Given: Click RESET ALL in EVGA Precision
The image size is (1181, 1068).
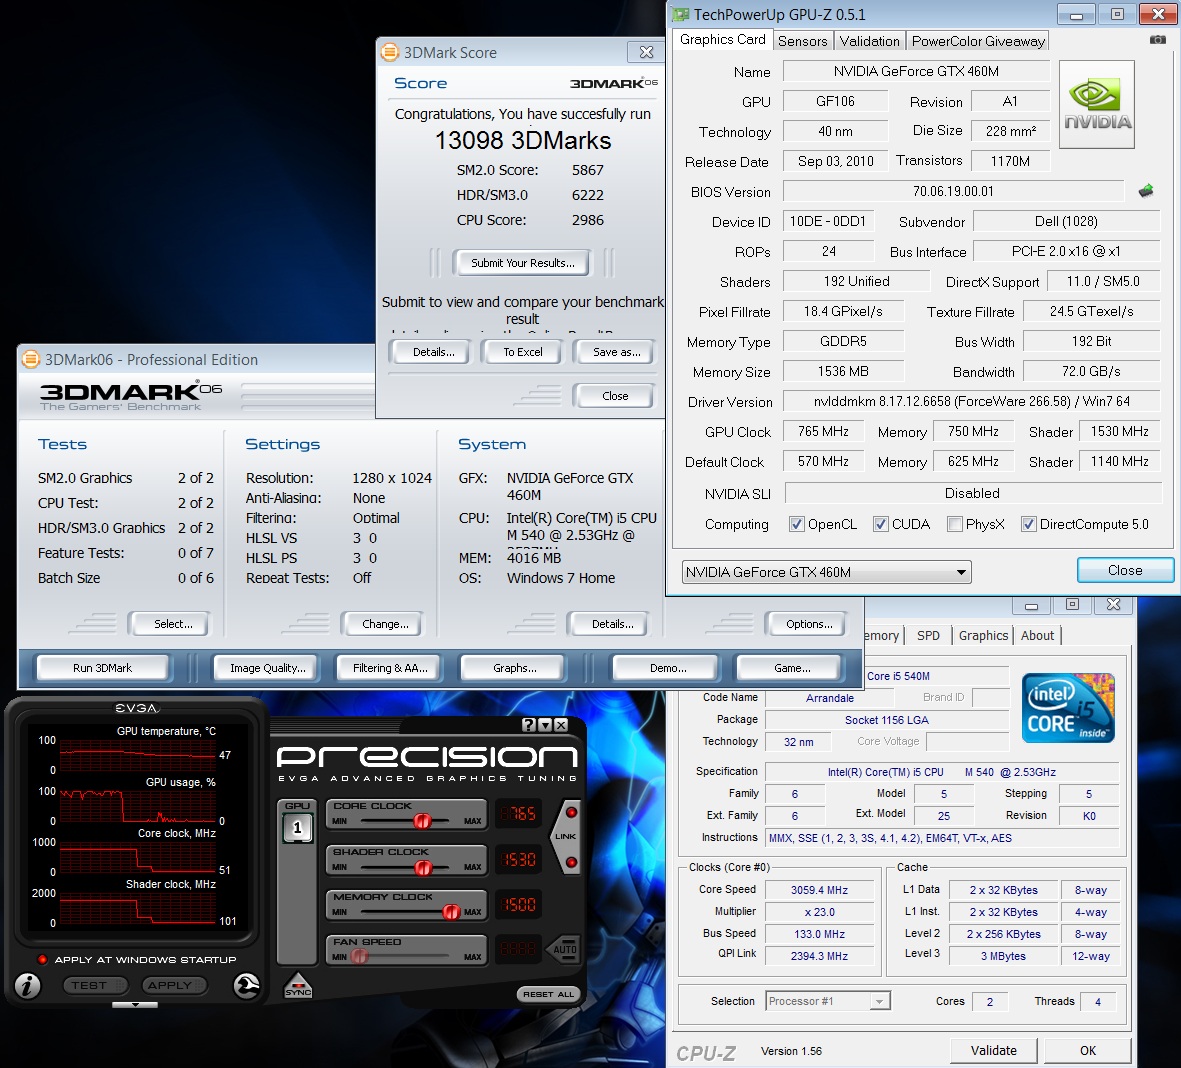Looking at the screenshot, I should click(x=548, y=994).
